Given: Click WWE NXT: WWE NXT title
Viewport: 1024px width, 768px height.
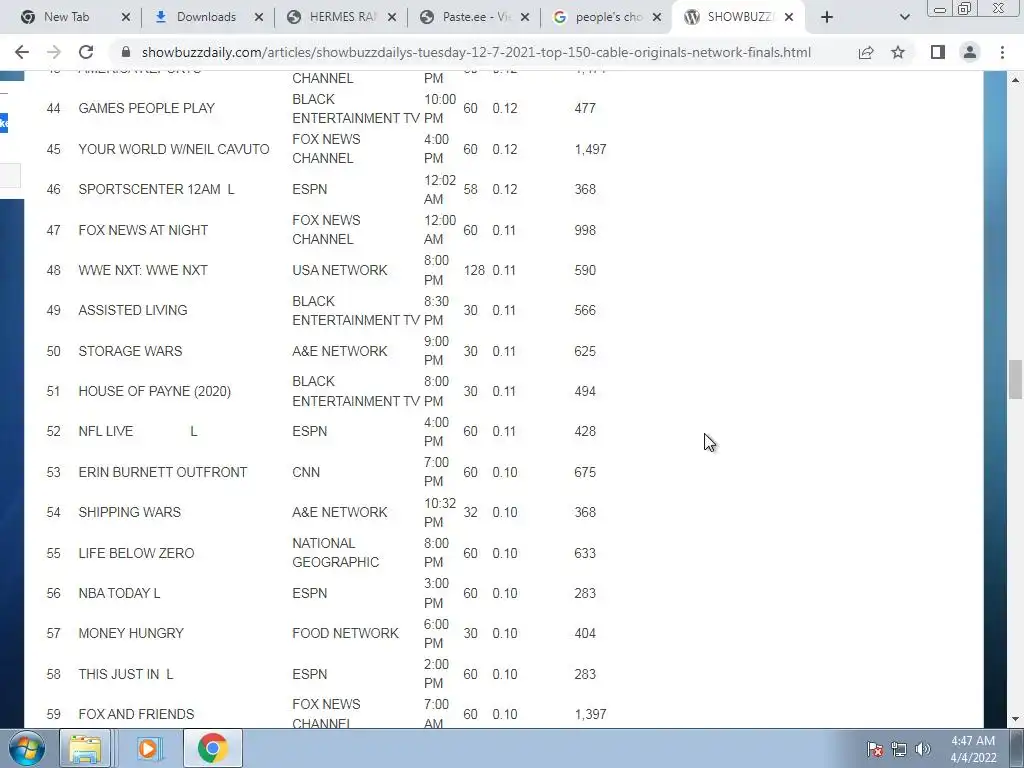Looking at the screenshot, I should click(143, 270).
